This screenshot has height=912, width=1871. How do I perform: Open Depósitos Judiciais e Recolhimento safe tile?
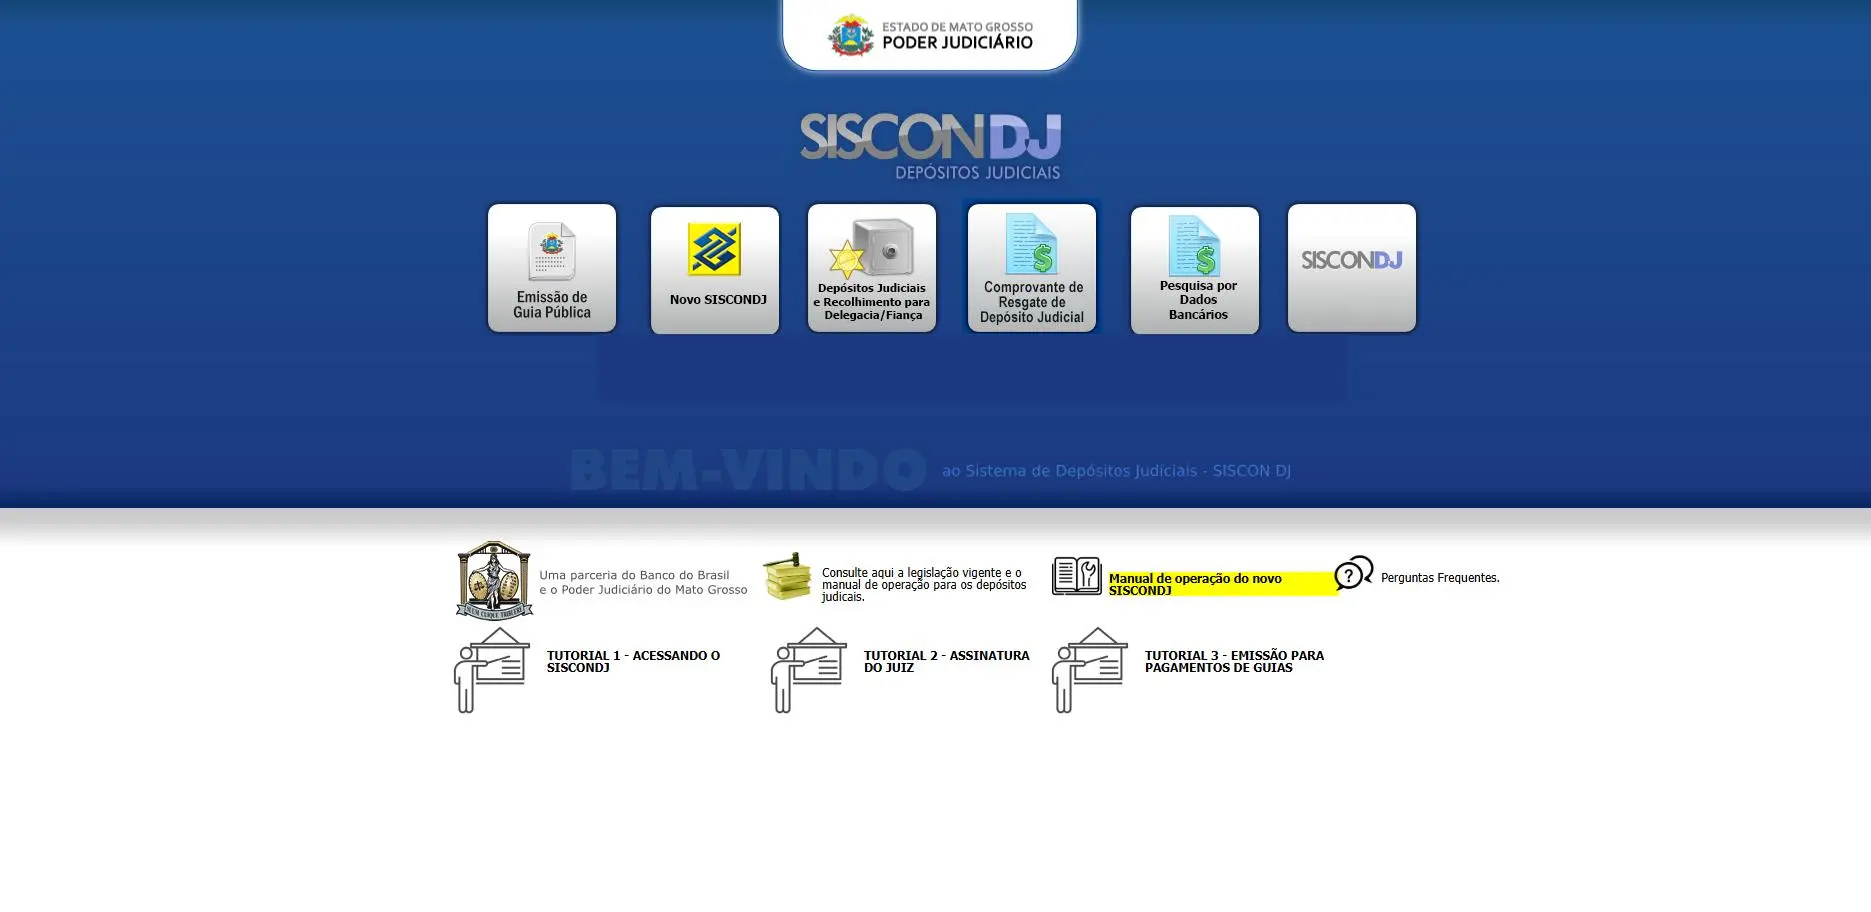872,268
